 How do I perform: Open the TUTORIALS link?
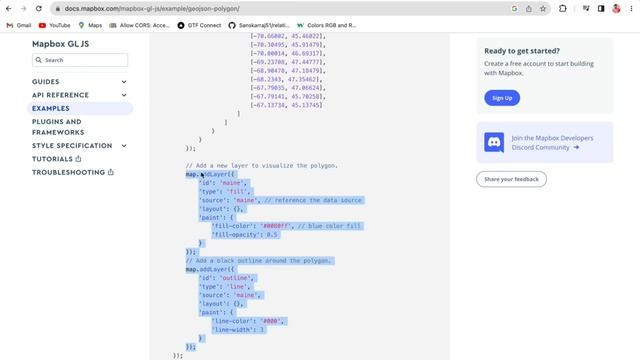tap(52, 159)
